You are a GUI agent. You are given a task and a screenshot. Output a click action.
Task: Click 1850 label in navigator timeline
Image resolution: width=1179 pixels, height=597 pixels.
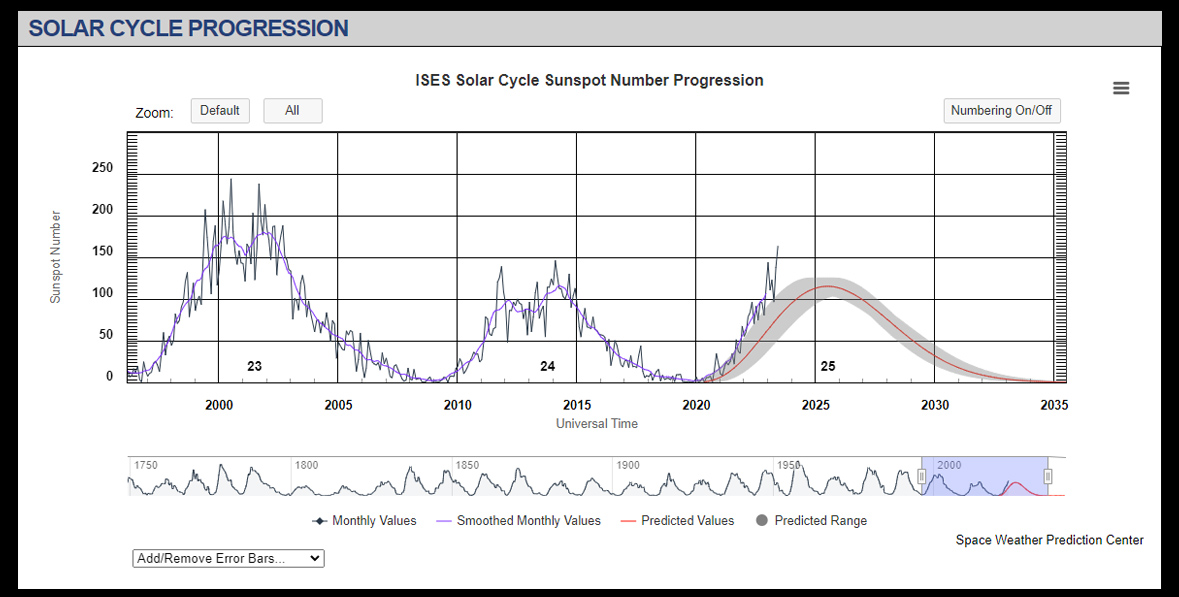[x=467, y=465]
